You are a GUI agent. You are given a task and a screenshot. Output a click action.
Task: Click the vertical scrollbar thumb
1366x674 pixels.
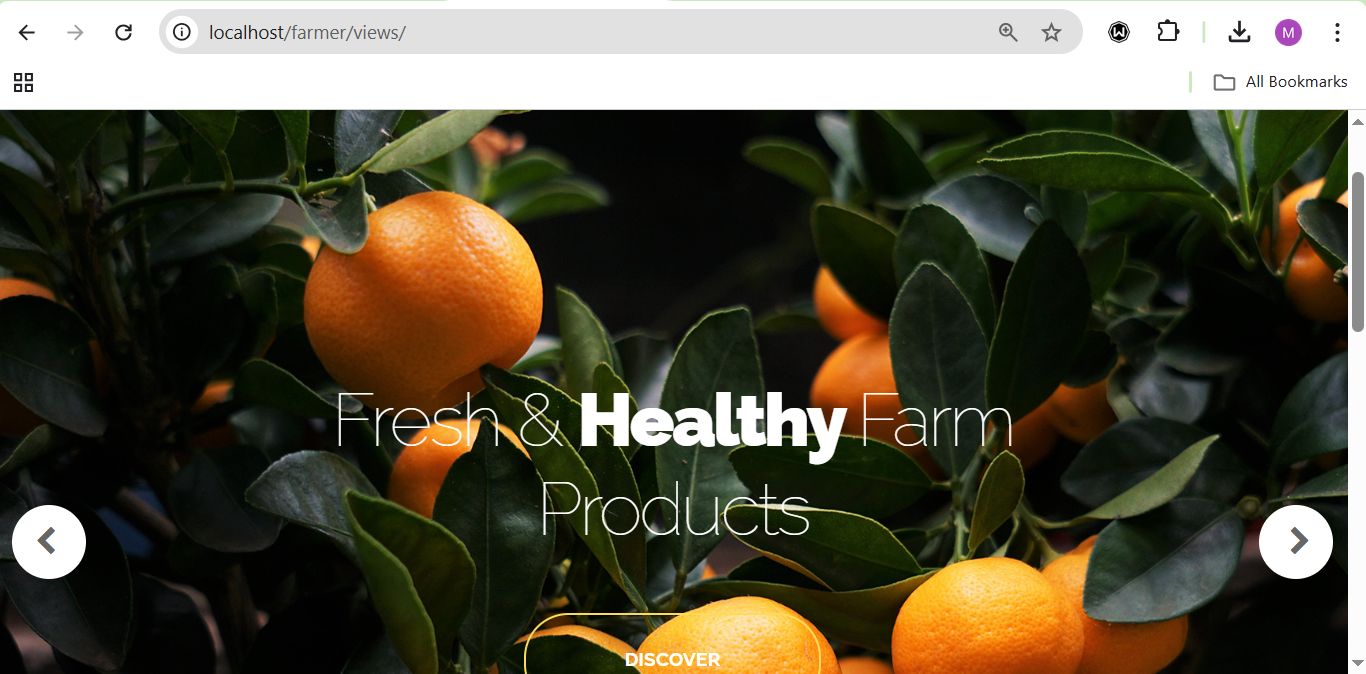(1358, 252)
